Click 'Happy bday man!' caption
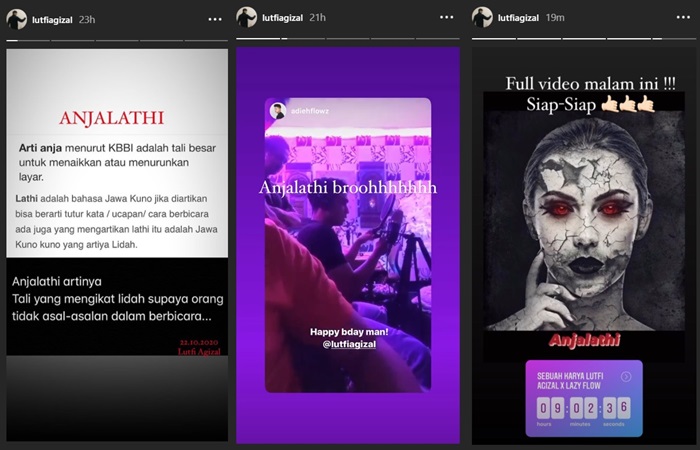 click(x=349, y=332)
